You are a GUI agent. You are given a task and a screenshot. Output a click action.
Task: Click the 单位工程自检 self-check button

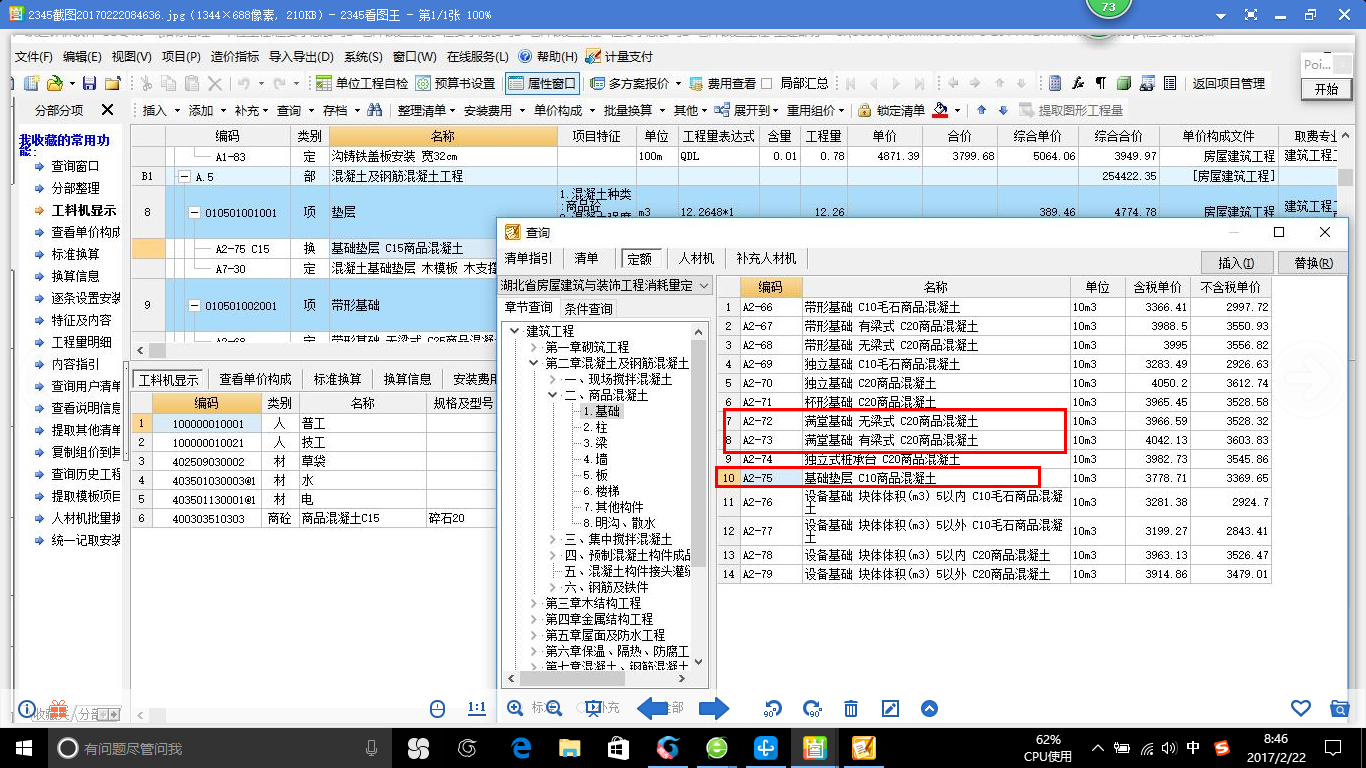(362, 83)
